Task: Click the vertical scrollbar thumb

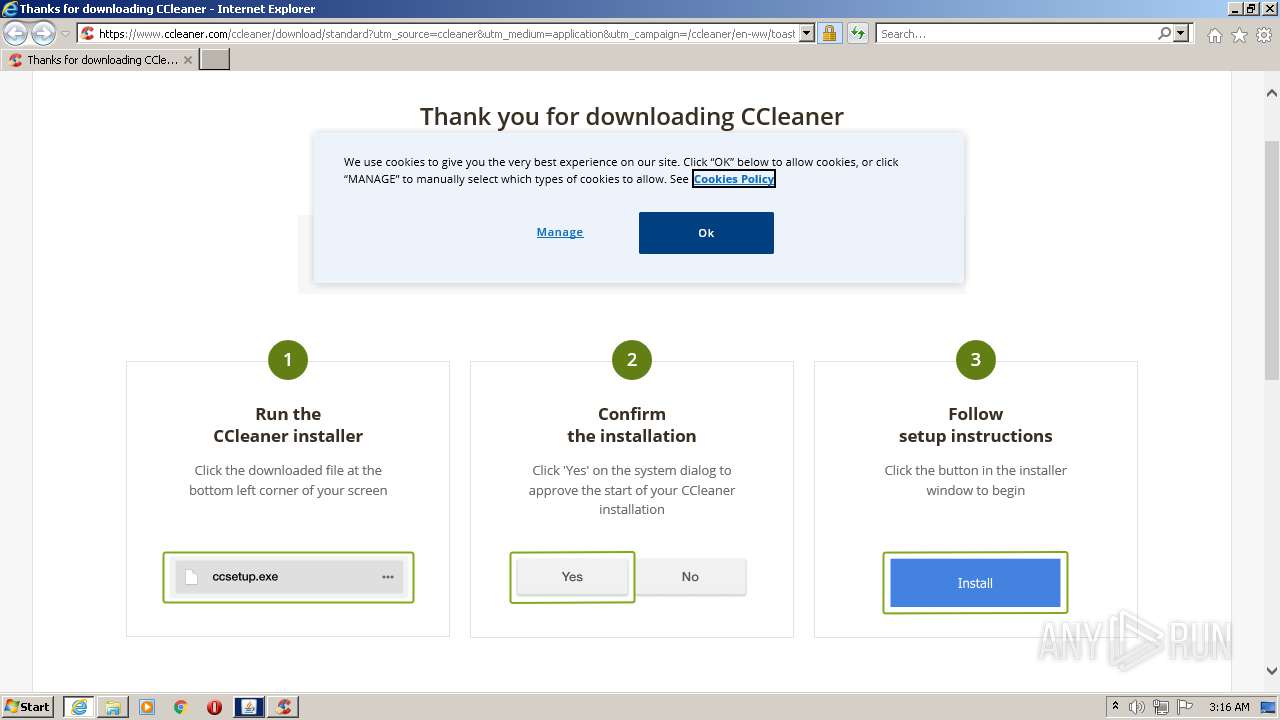Action: pos(1272,260)
